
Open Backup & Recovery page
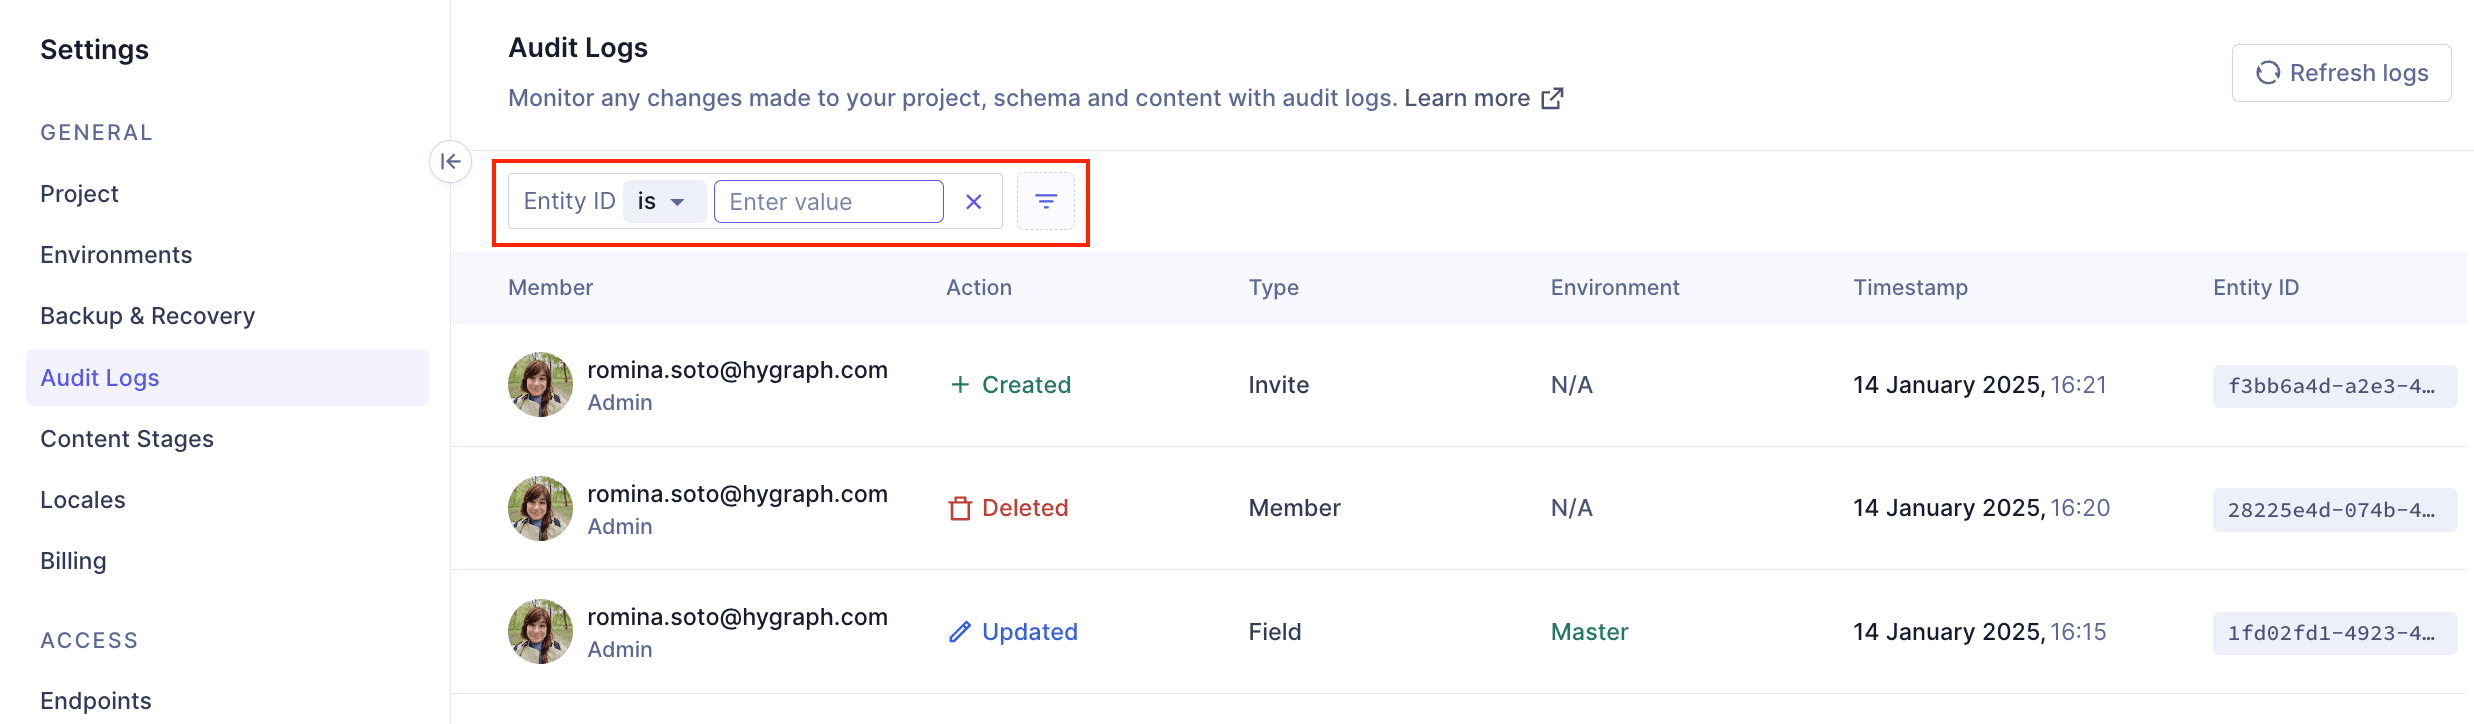pos(147,316)
